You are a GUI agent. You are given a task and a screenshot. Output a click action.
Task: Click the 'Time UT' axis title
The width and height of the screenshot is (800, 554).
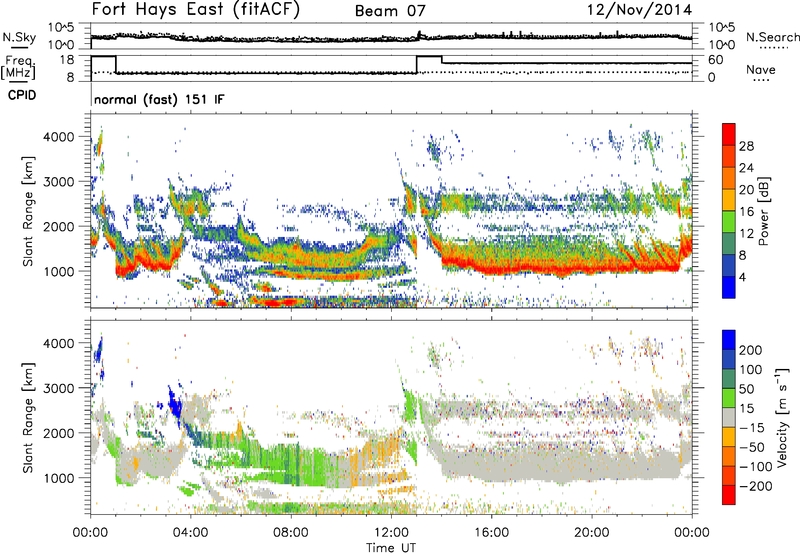click(391, 548)
